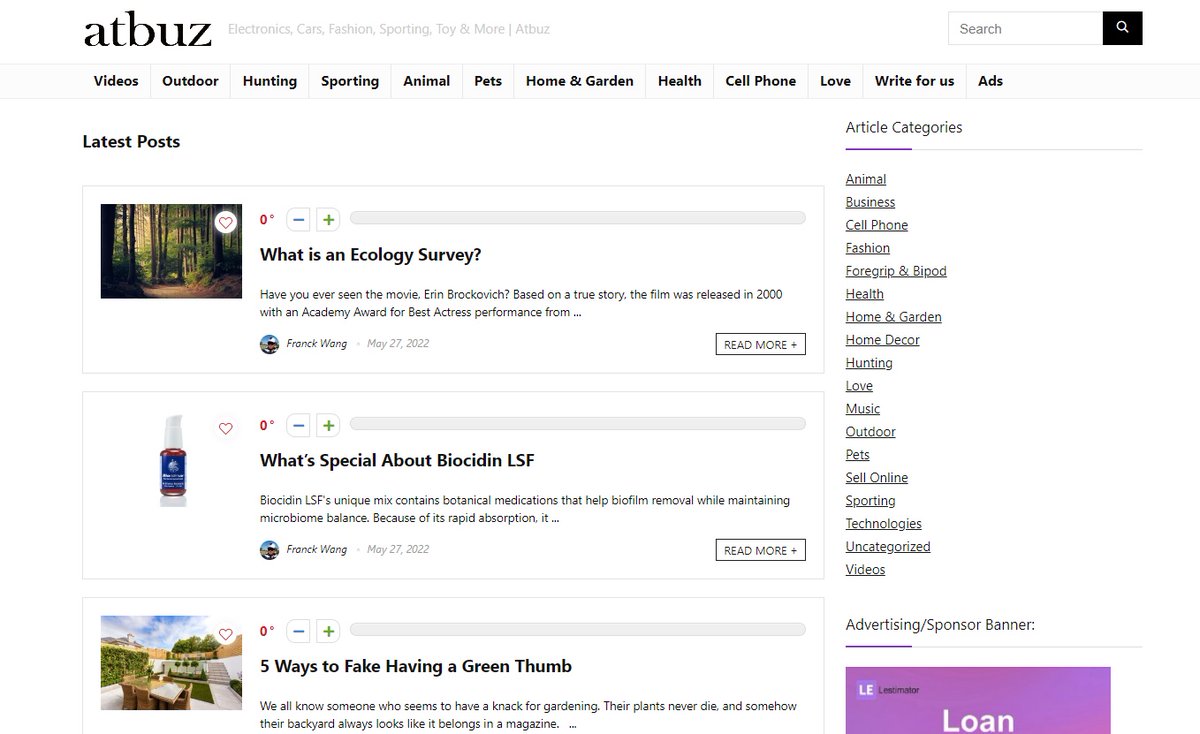This screenshot has width=1200, height=734.
Task: Open the Foregrip & Bipod category link
Action: point(896,271)
